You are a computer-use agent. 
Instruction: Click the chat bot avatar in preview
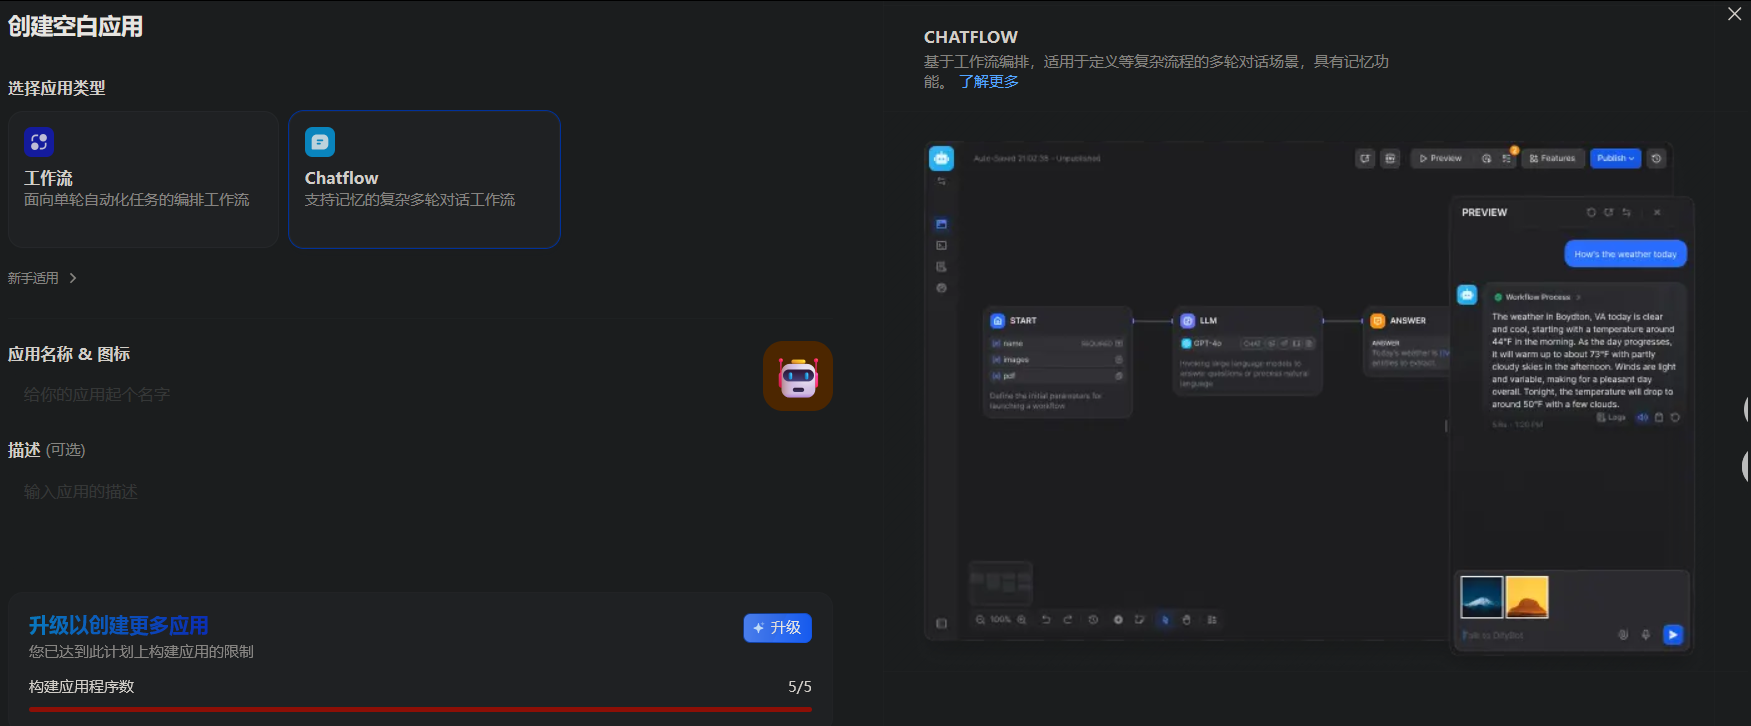point(1467,294)
